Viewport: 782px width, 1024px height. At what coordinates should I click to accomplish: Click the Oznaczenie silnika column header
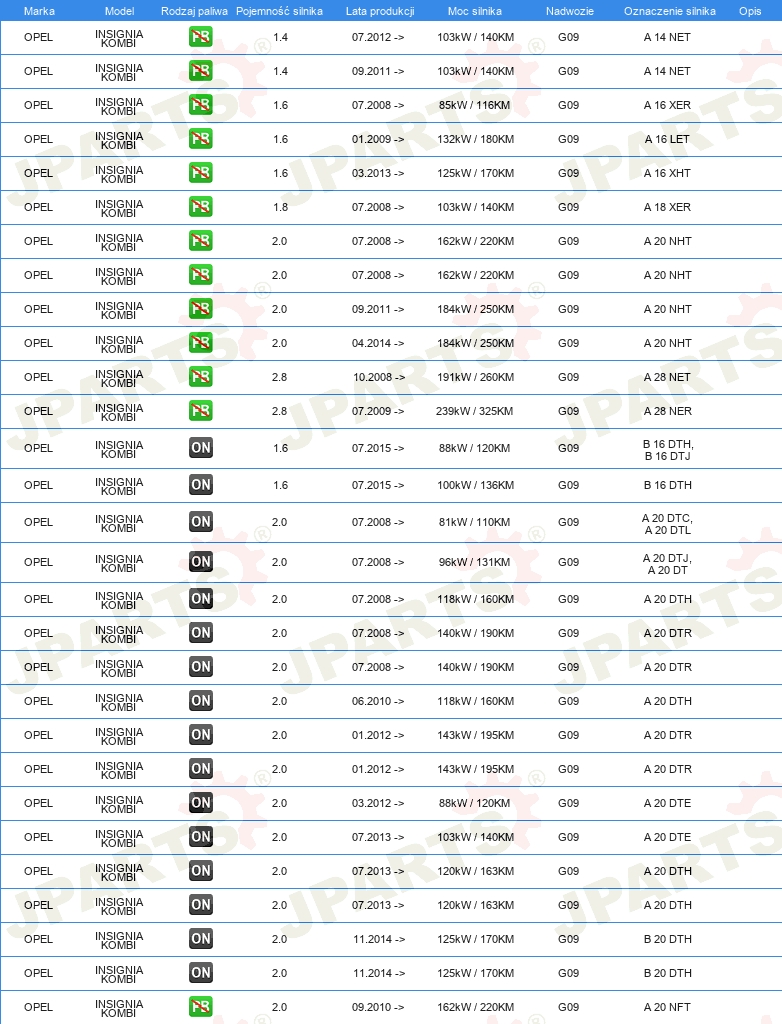[x=670, y=11]
